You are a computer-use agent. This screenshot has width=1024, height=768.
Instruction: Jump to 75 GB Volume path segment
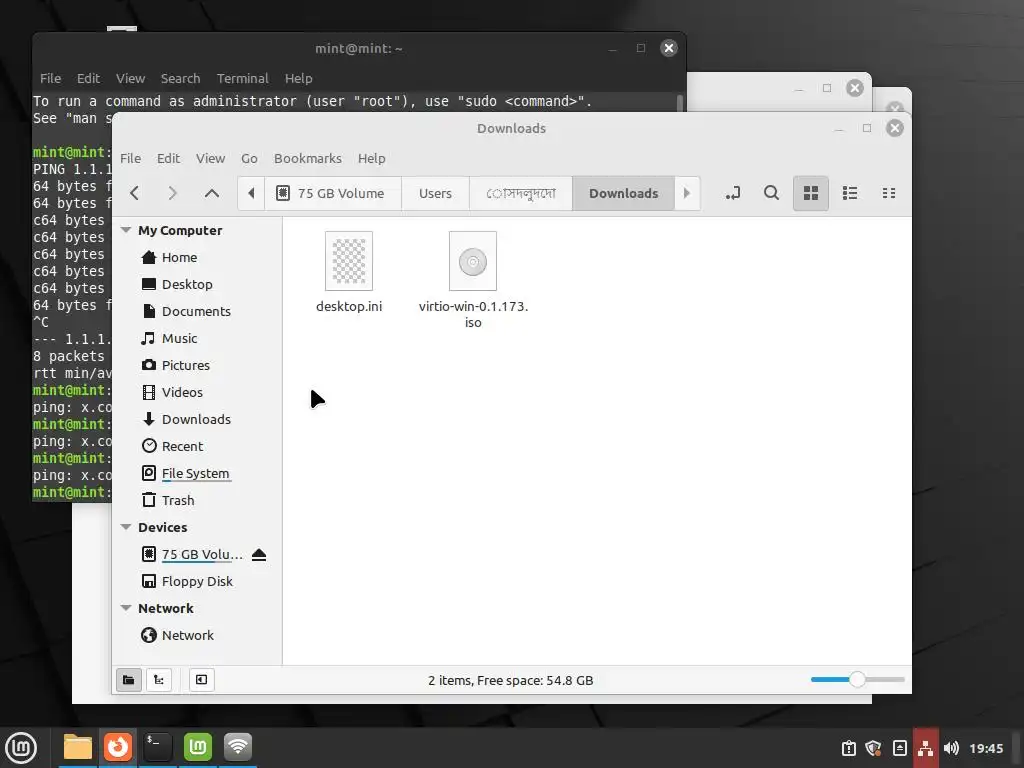point(333,193)
